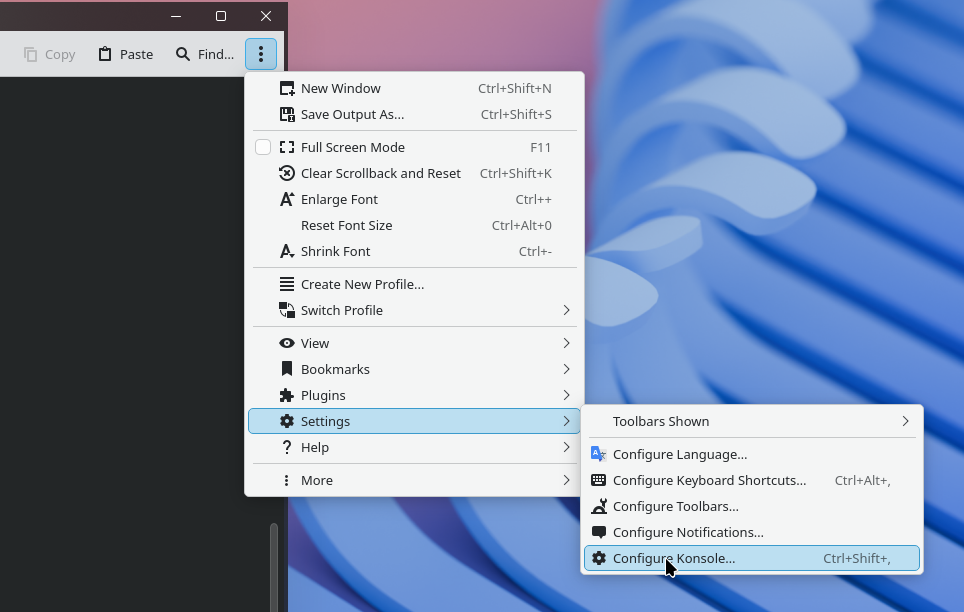The image size is (964, 612).
Task: Click the Full Screen Mode brackets icon
Action: [286, 148]
